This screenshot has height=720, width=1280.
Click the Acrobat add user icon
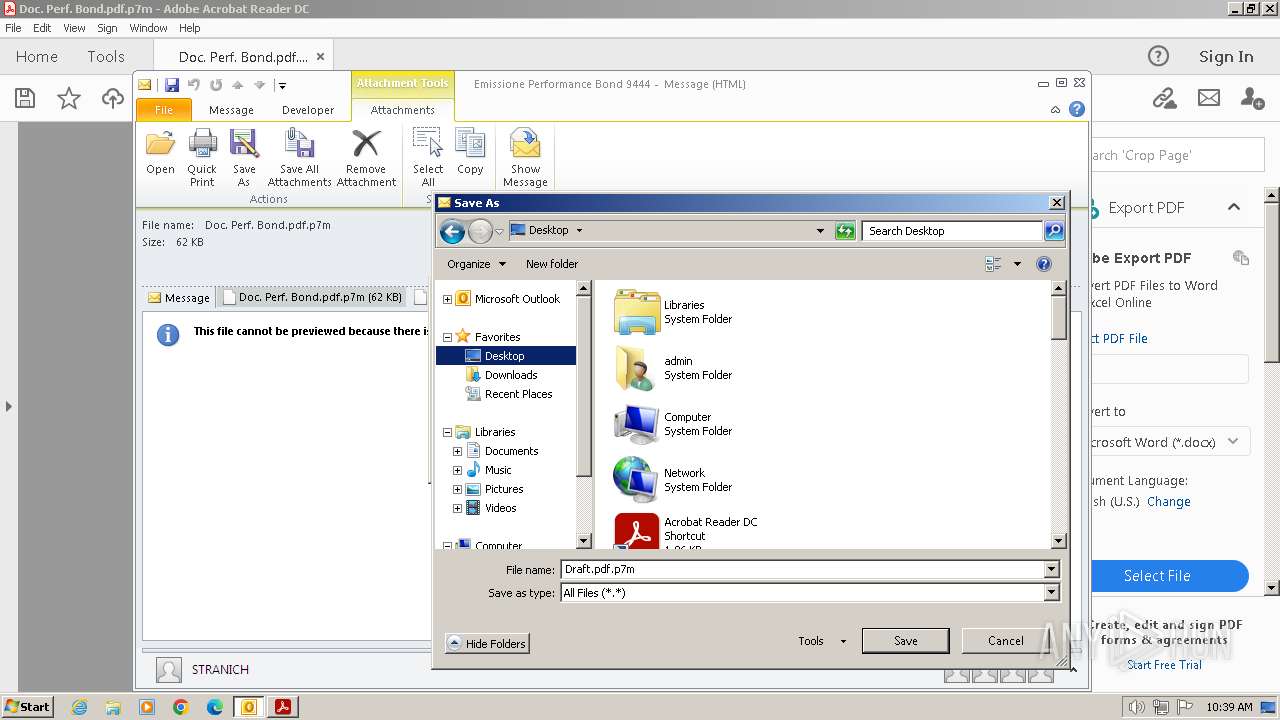[x=1252, y=98]
